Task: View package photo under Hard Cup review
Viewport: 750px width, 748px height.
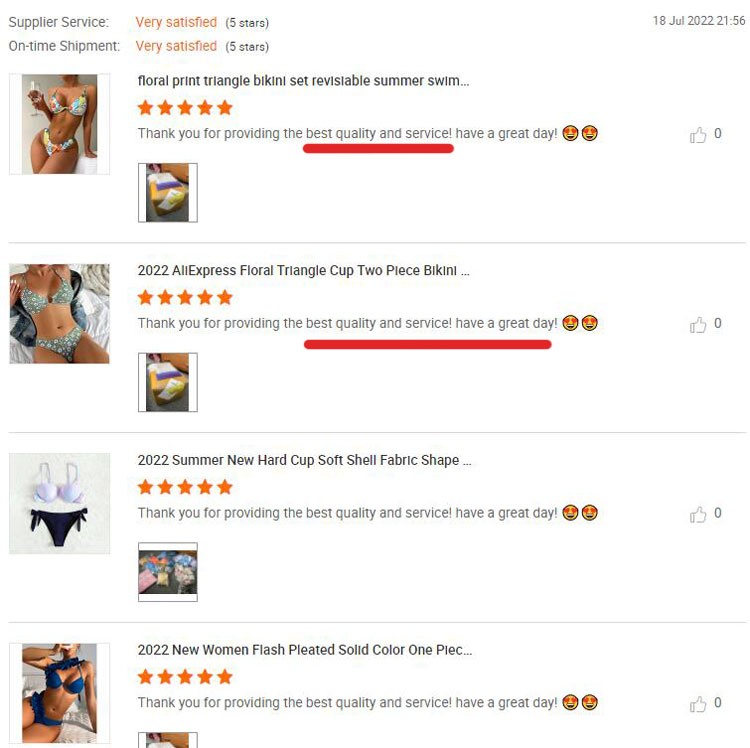Action: coord(168,572)
